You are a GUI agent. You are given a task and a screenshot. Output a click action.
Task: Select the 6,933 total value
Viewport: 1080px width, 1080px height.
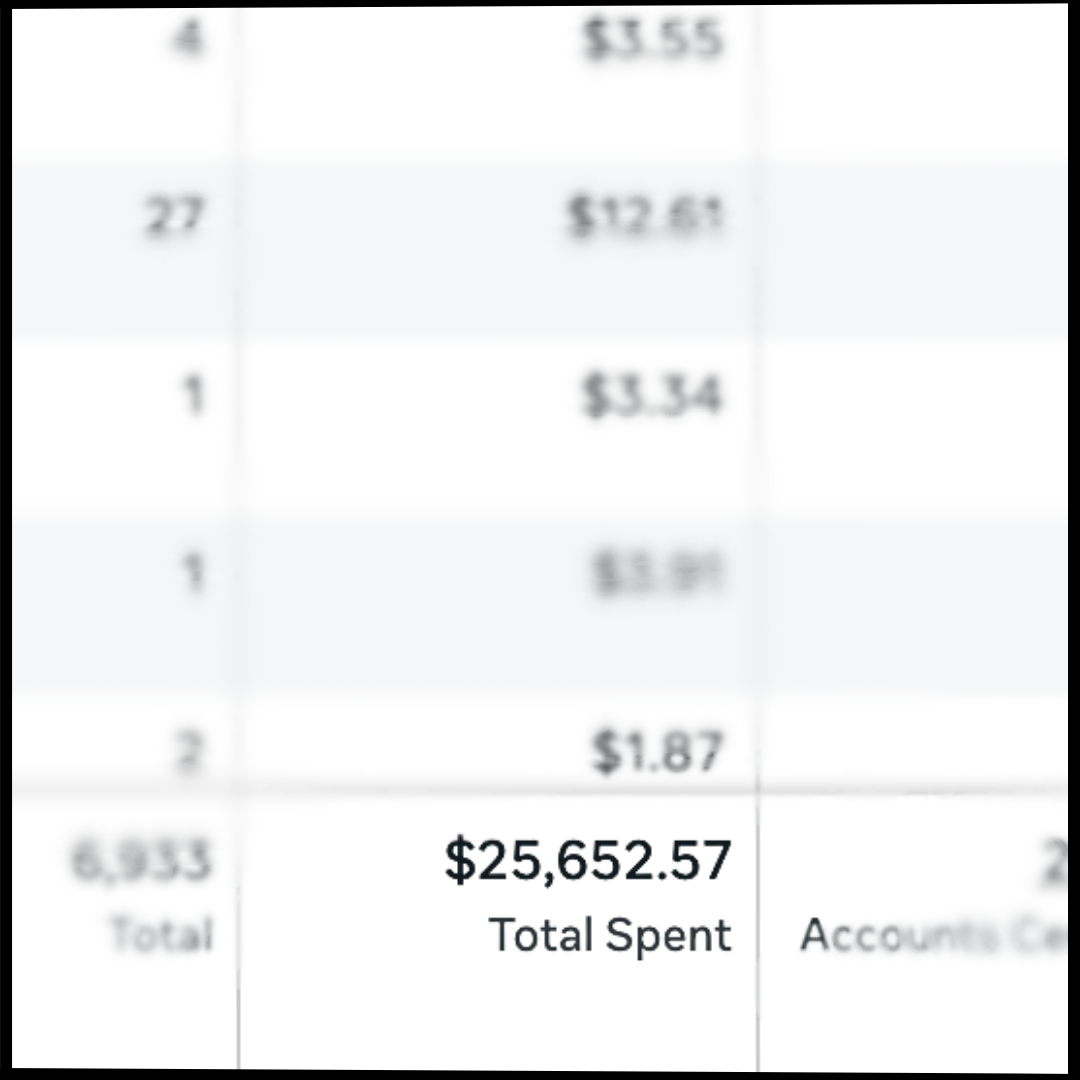tap(142, 861)
